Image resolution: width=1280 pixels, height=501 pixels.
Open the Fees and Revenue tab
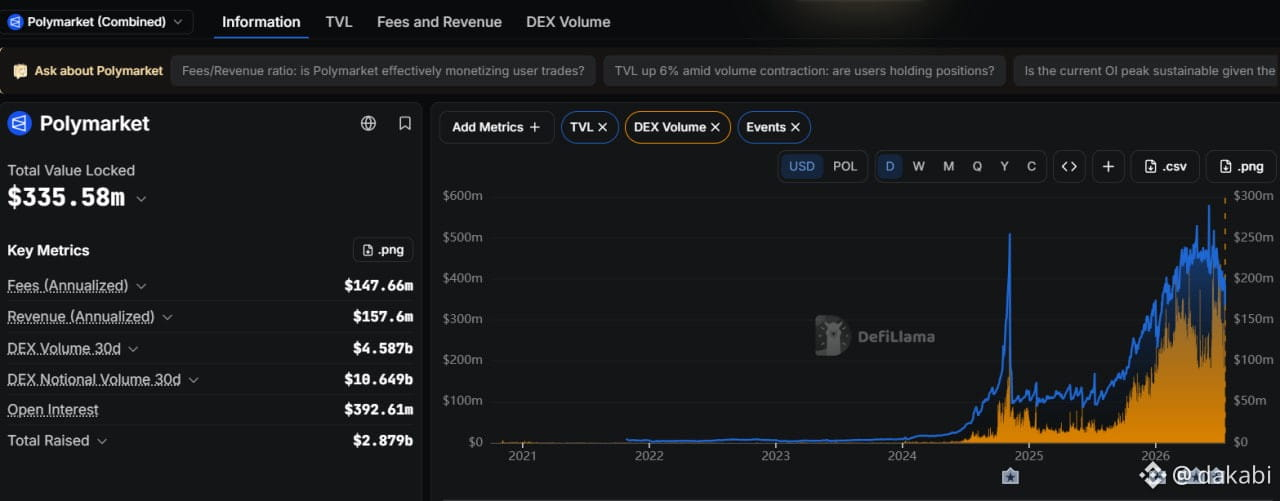439,21
